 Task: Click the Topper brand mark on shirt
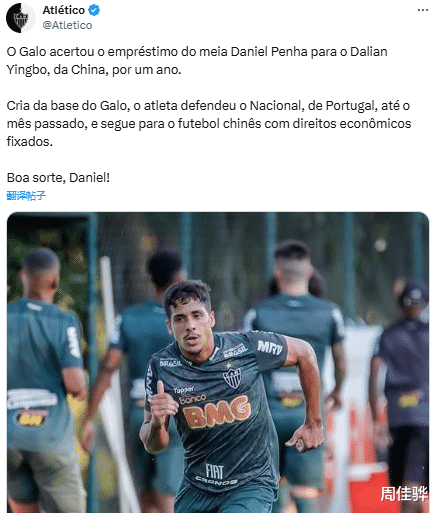[x=184, y=390]
